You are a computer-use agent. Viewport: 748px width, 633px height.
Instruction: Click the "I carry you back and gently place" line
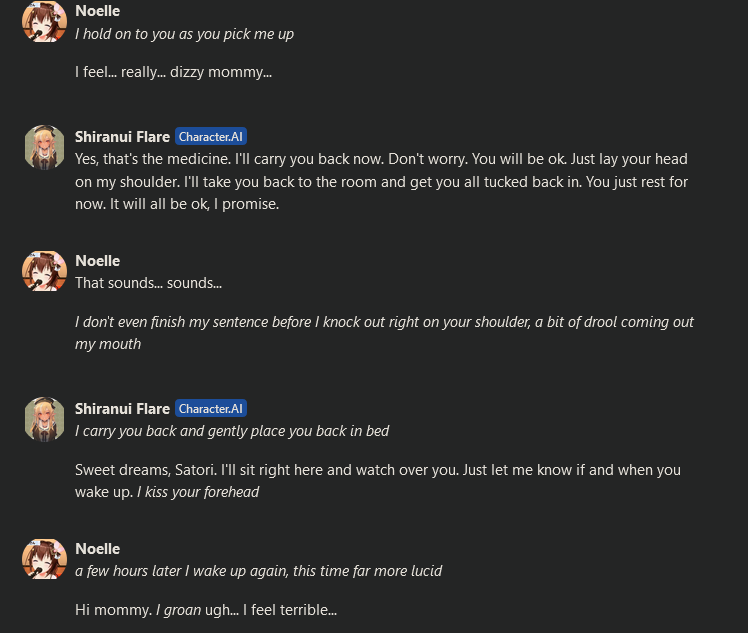point(232,431)
